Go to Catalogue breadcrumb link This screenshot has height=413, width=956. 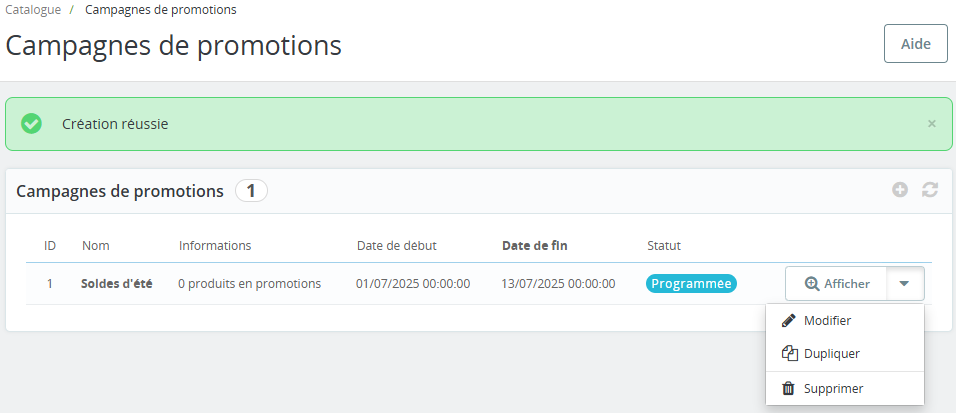33,10
